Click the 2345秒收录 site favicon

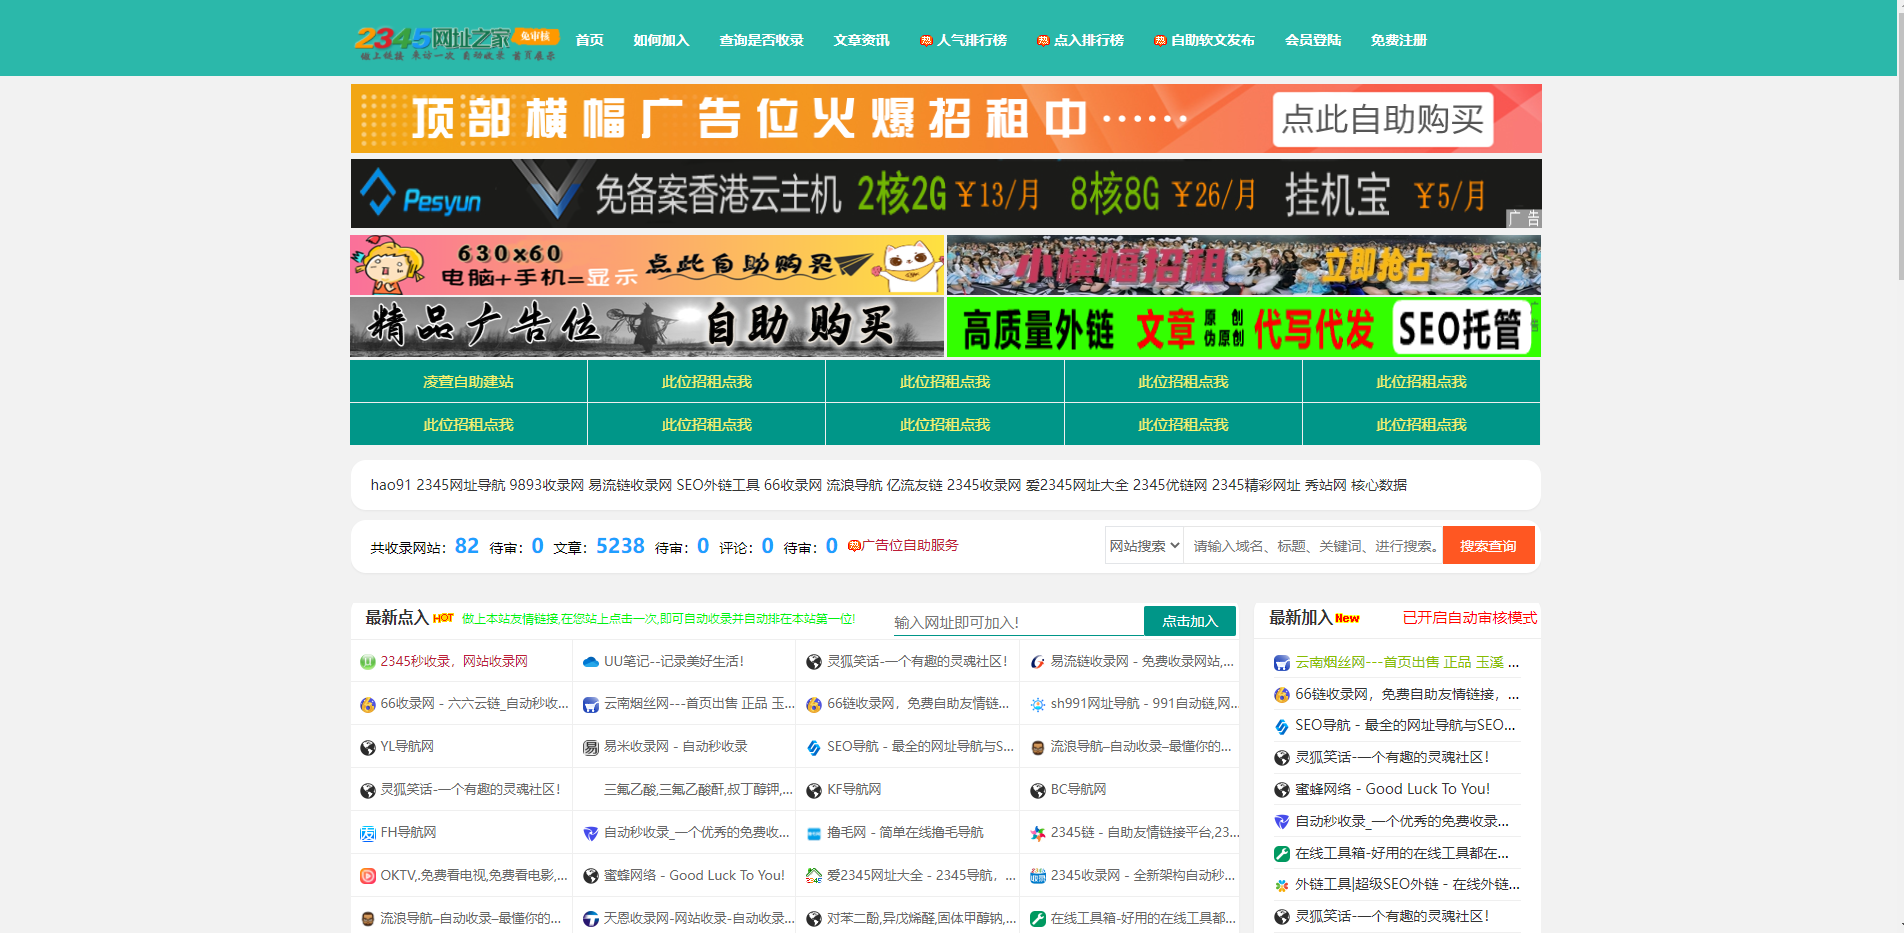[x=368, y=662]
